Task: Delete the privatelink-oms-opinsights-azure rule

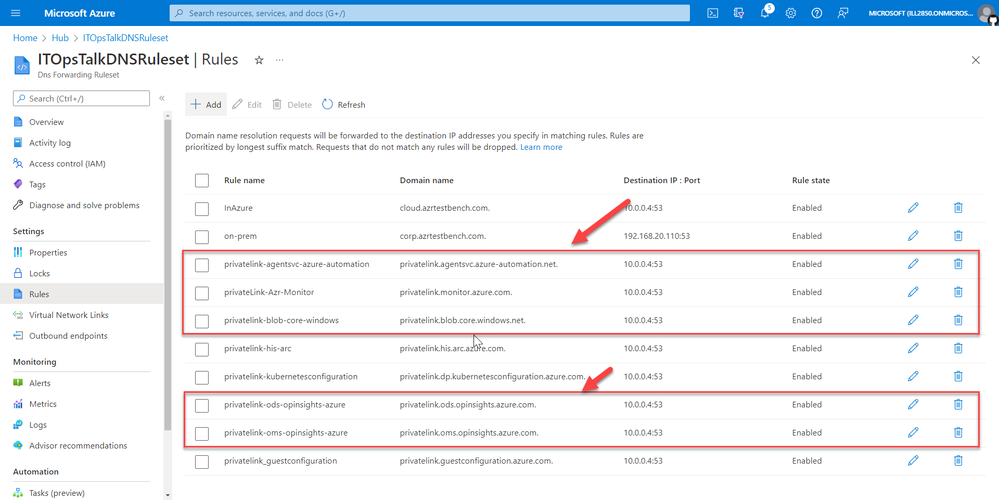Action: (958, 432)
